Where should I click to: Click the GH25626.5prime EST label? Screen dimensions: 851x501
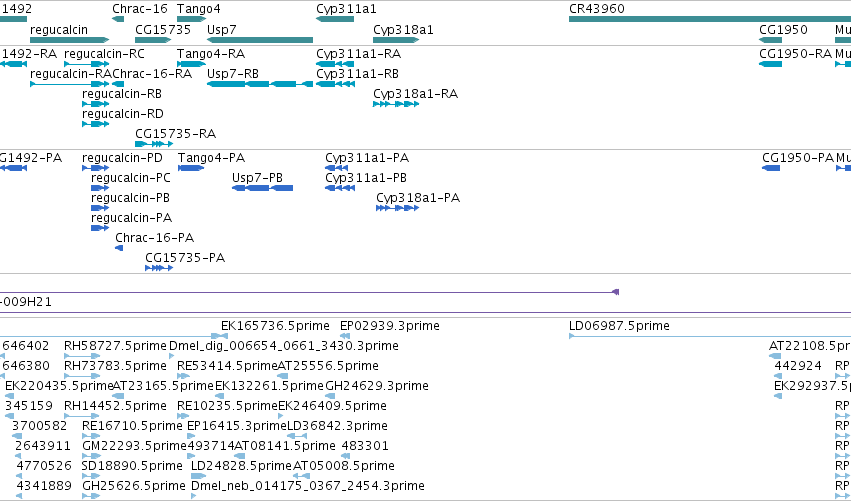point(134,486)
